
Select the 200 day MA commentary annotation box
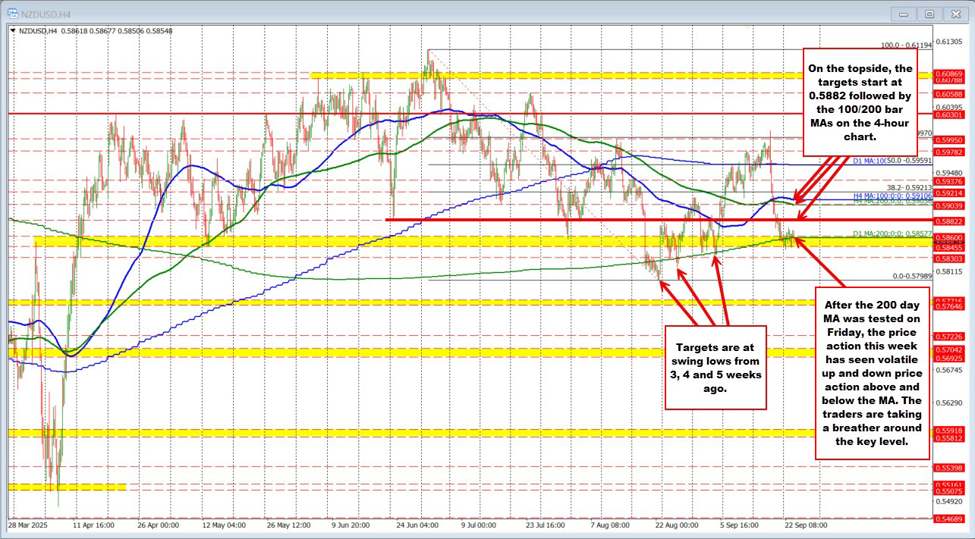(879, 371)
